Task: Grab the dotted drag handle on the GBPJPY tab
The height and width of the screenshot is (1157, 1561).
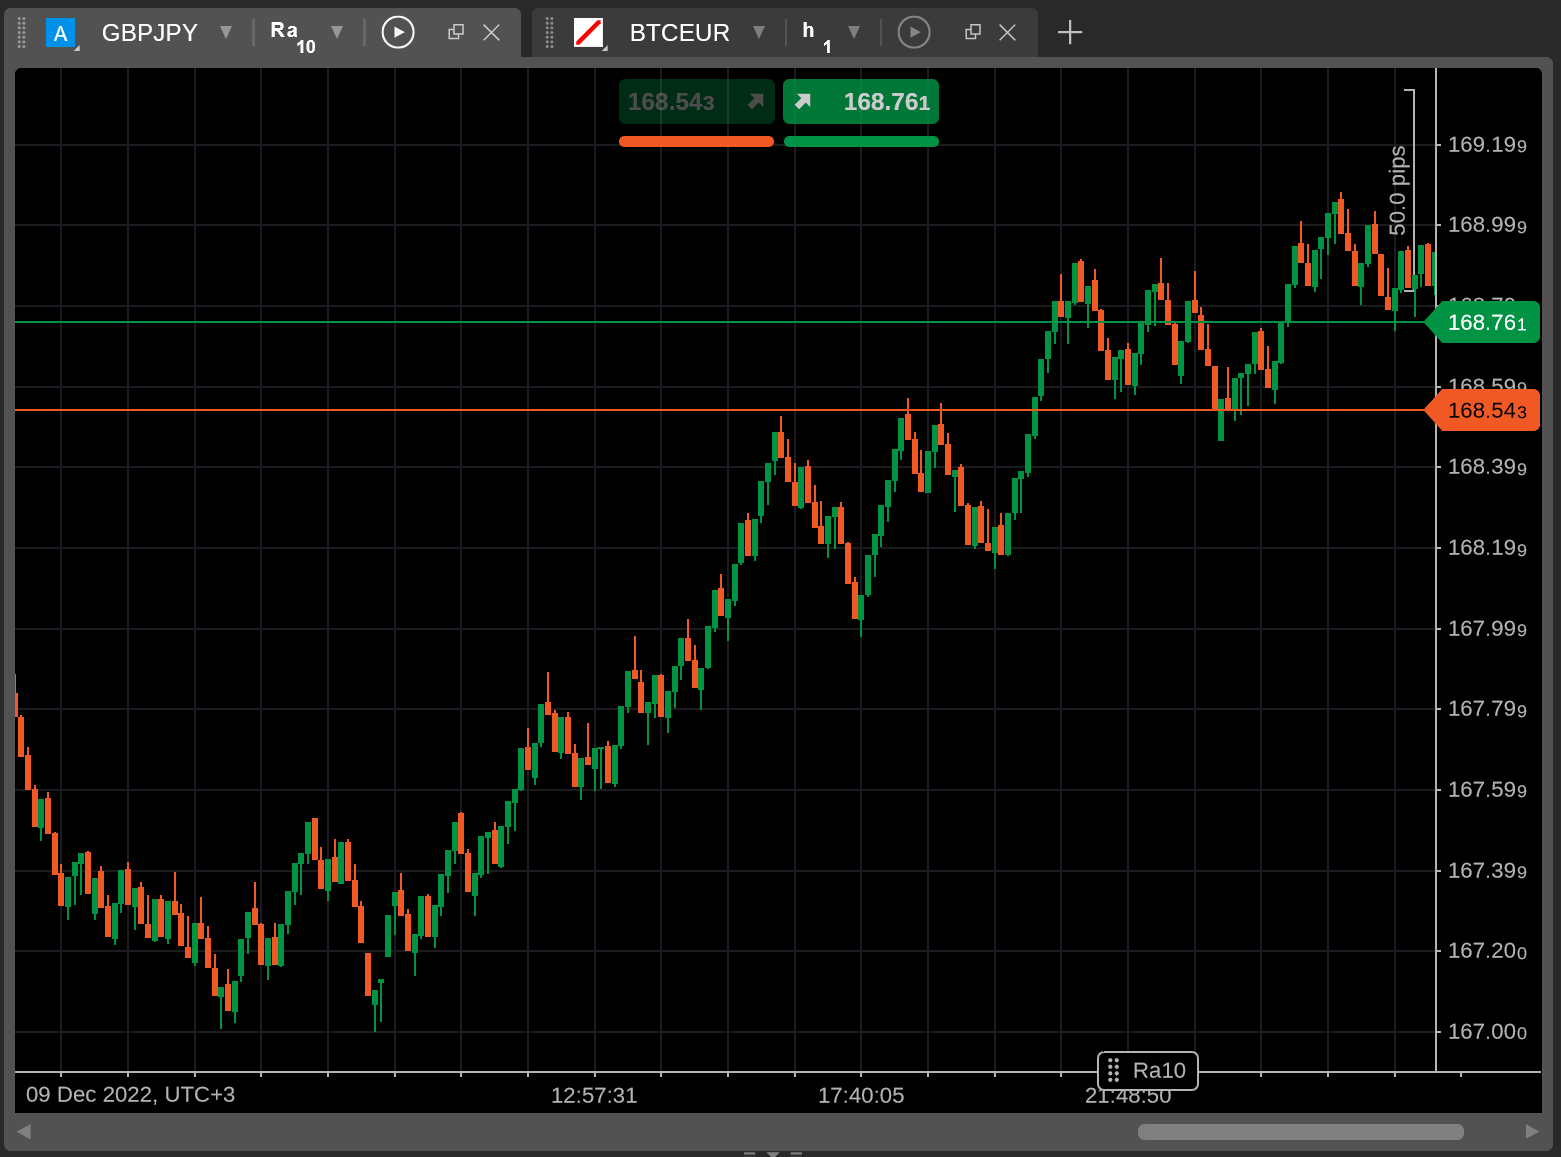Action: 20,32
